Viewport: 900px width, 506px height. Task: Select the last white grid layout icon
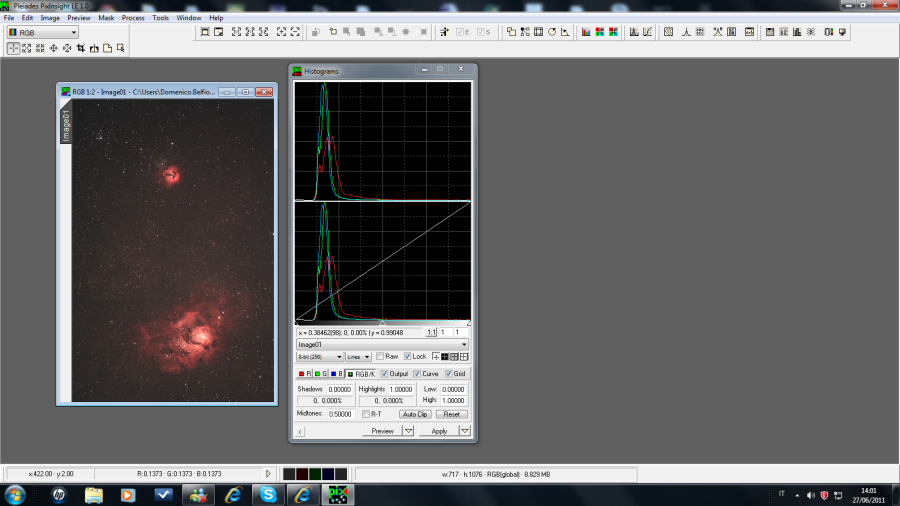pyautogui.click(x=464, y=357)
